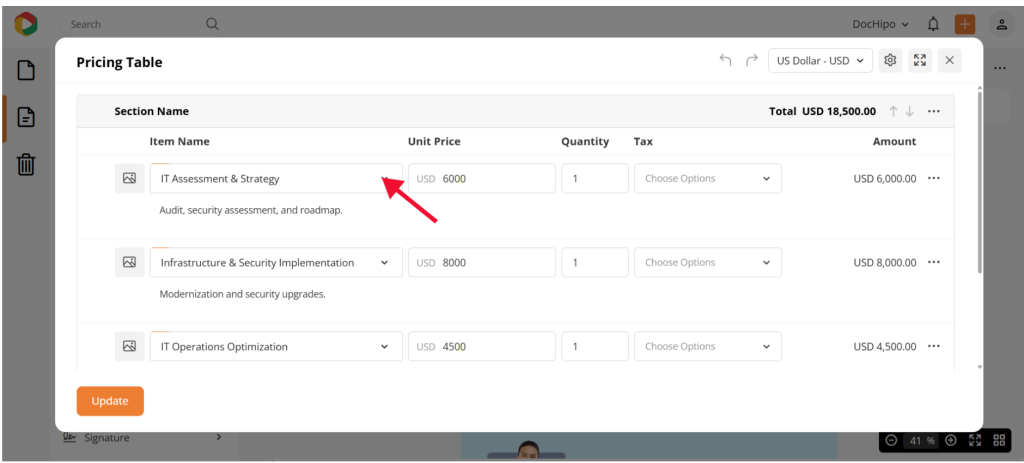Move section down with the down arrow
The height and width of the screenshot is (463, 1024).
(910, 111)
